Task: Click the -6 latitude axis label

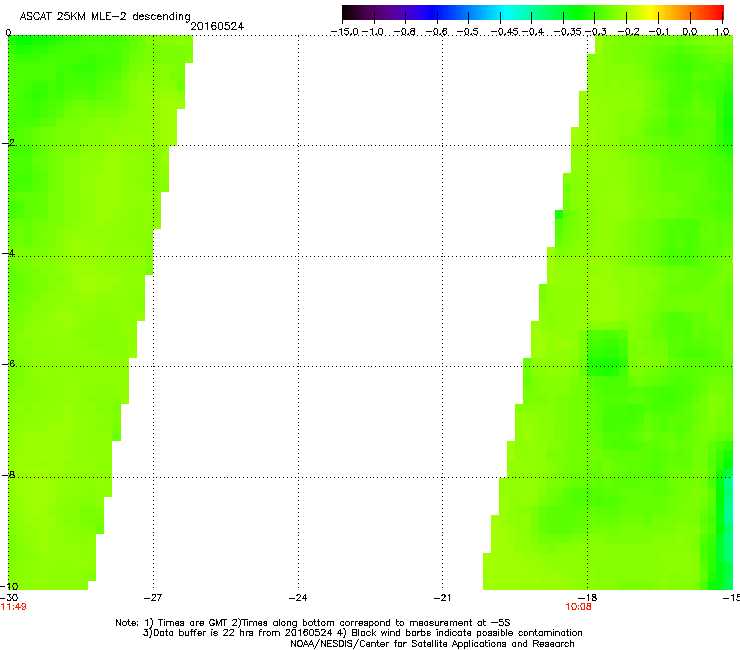Action: [x=8, y=364]
